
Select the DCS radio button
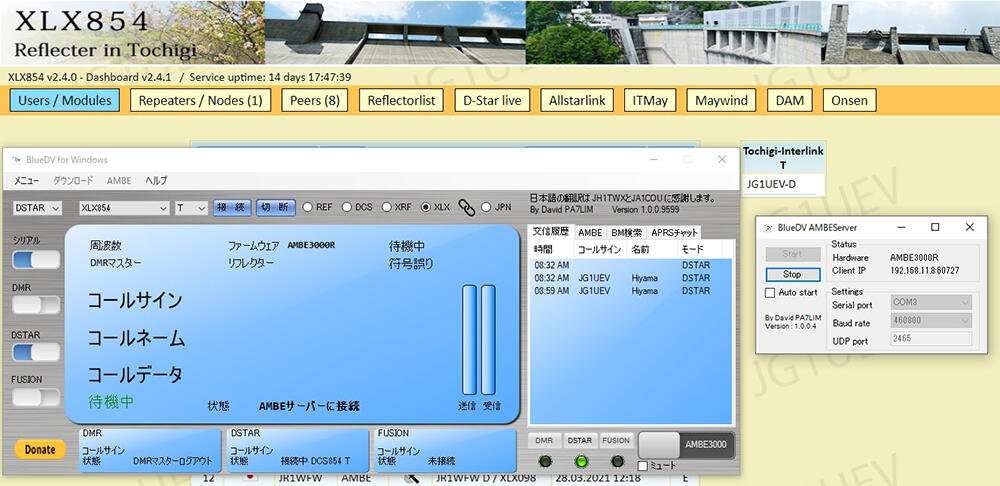click(346, 207)
